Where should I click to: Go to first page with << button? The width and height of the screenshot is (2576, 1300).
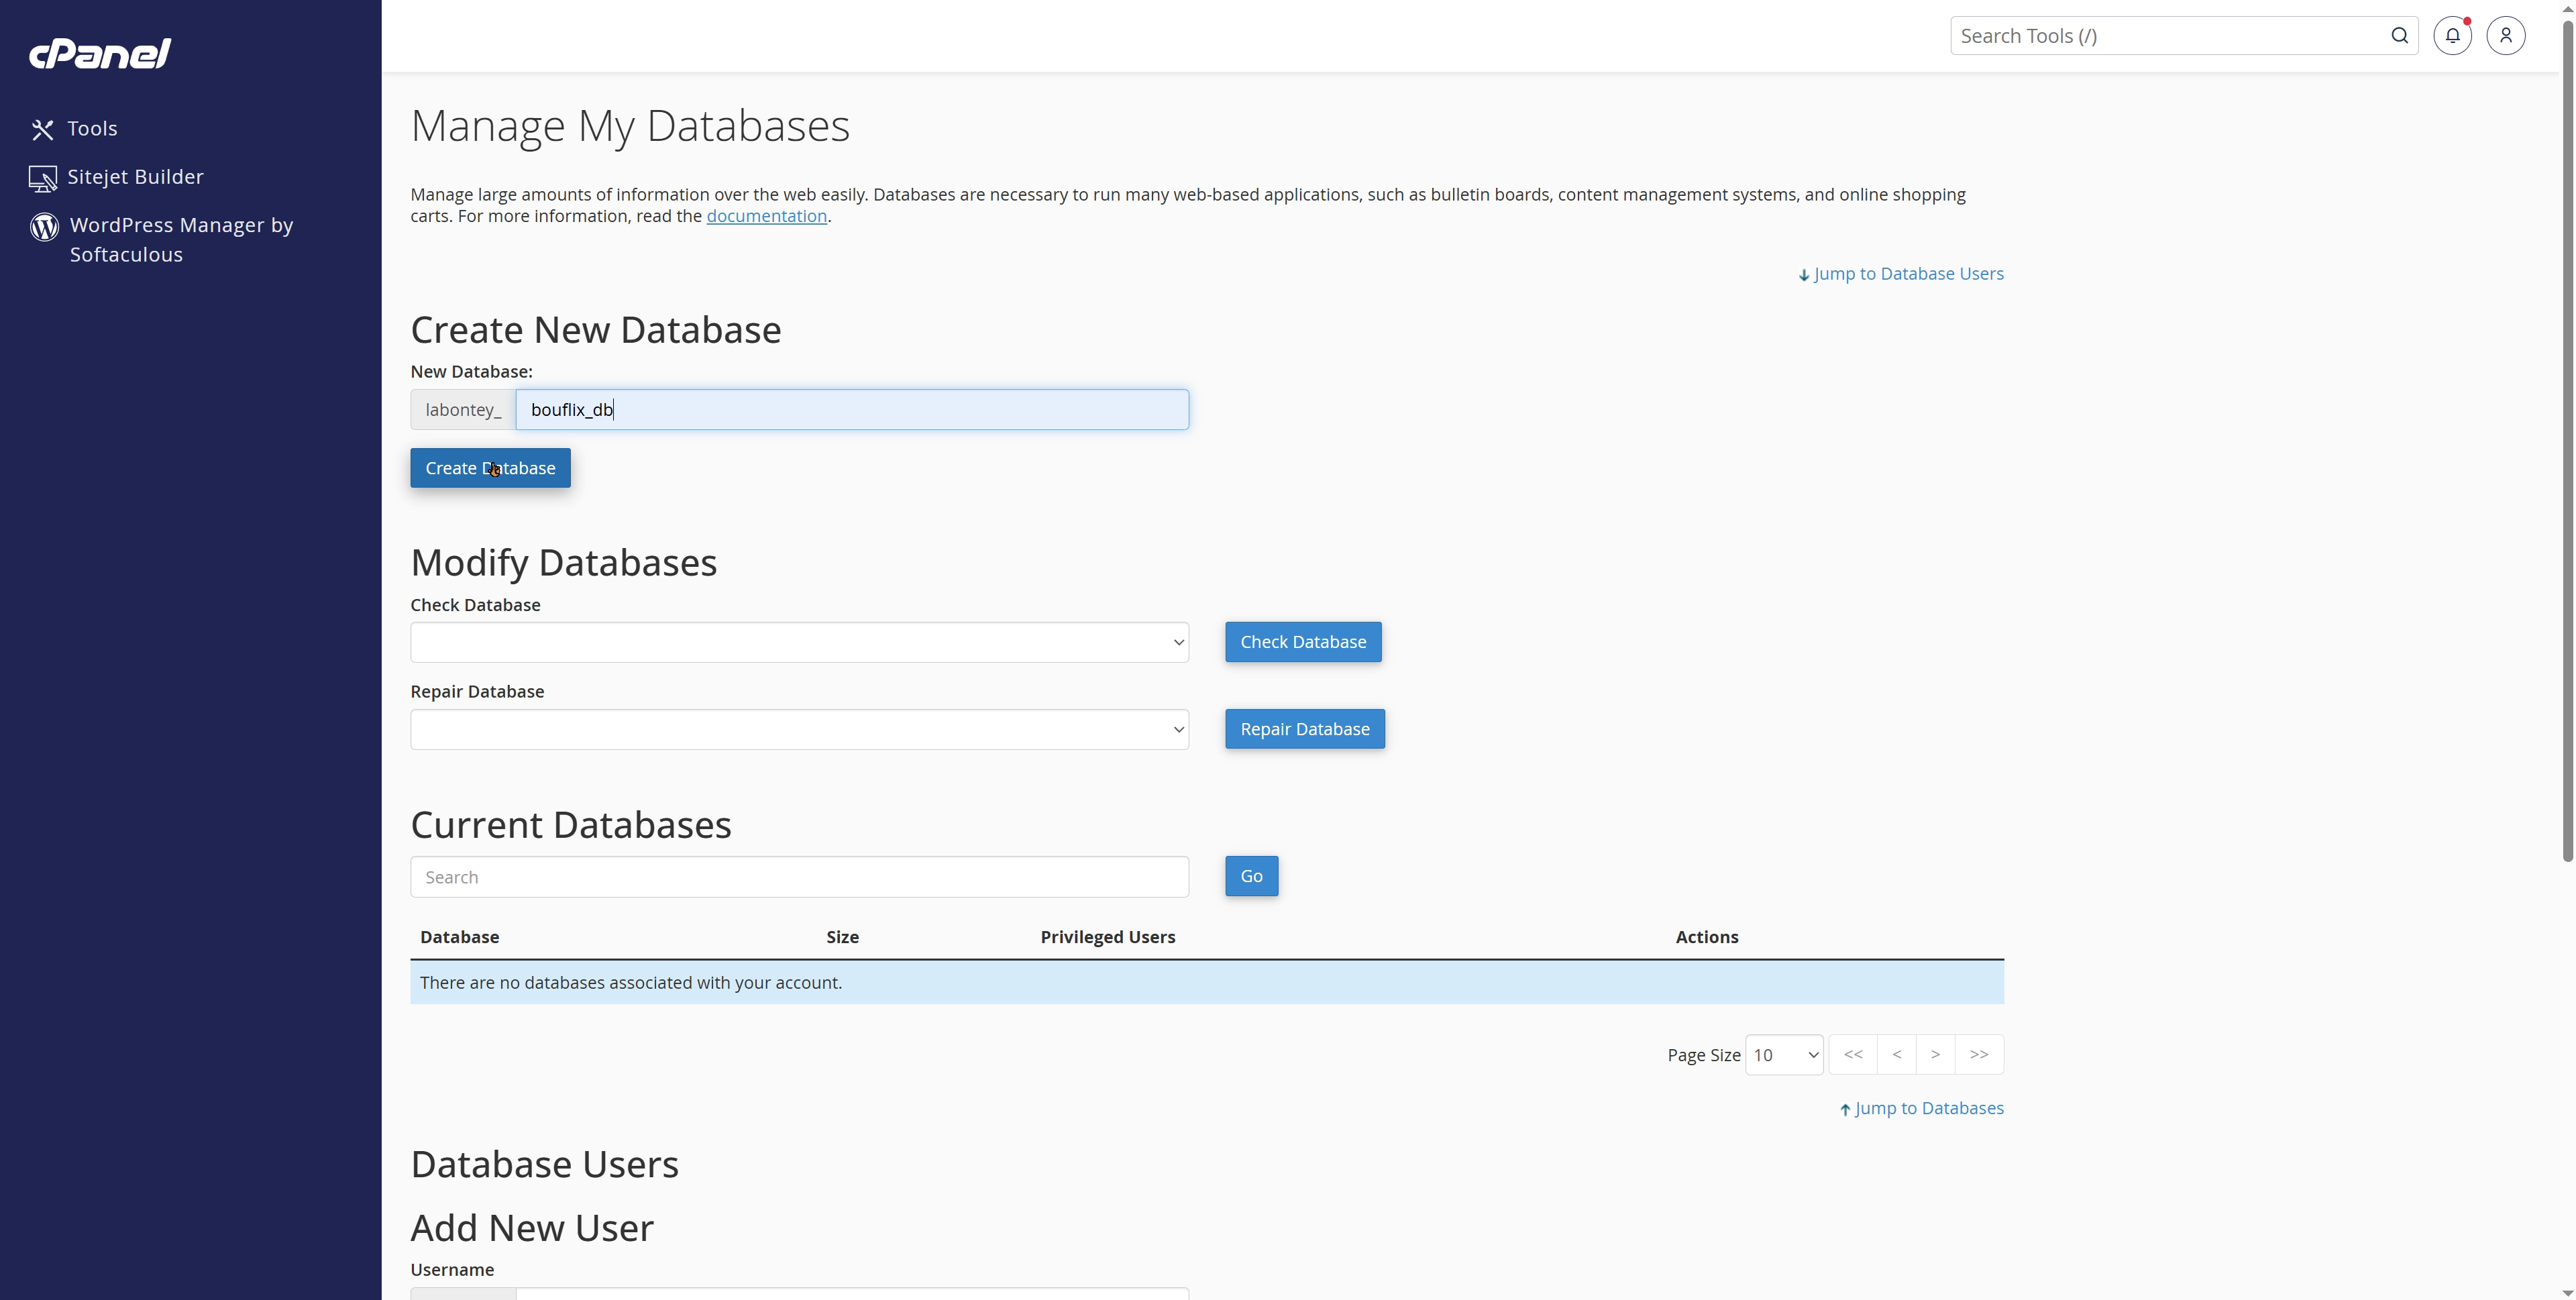coord(1853,1055)
